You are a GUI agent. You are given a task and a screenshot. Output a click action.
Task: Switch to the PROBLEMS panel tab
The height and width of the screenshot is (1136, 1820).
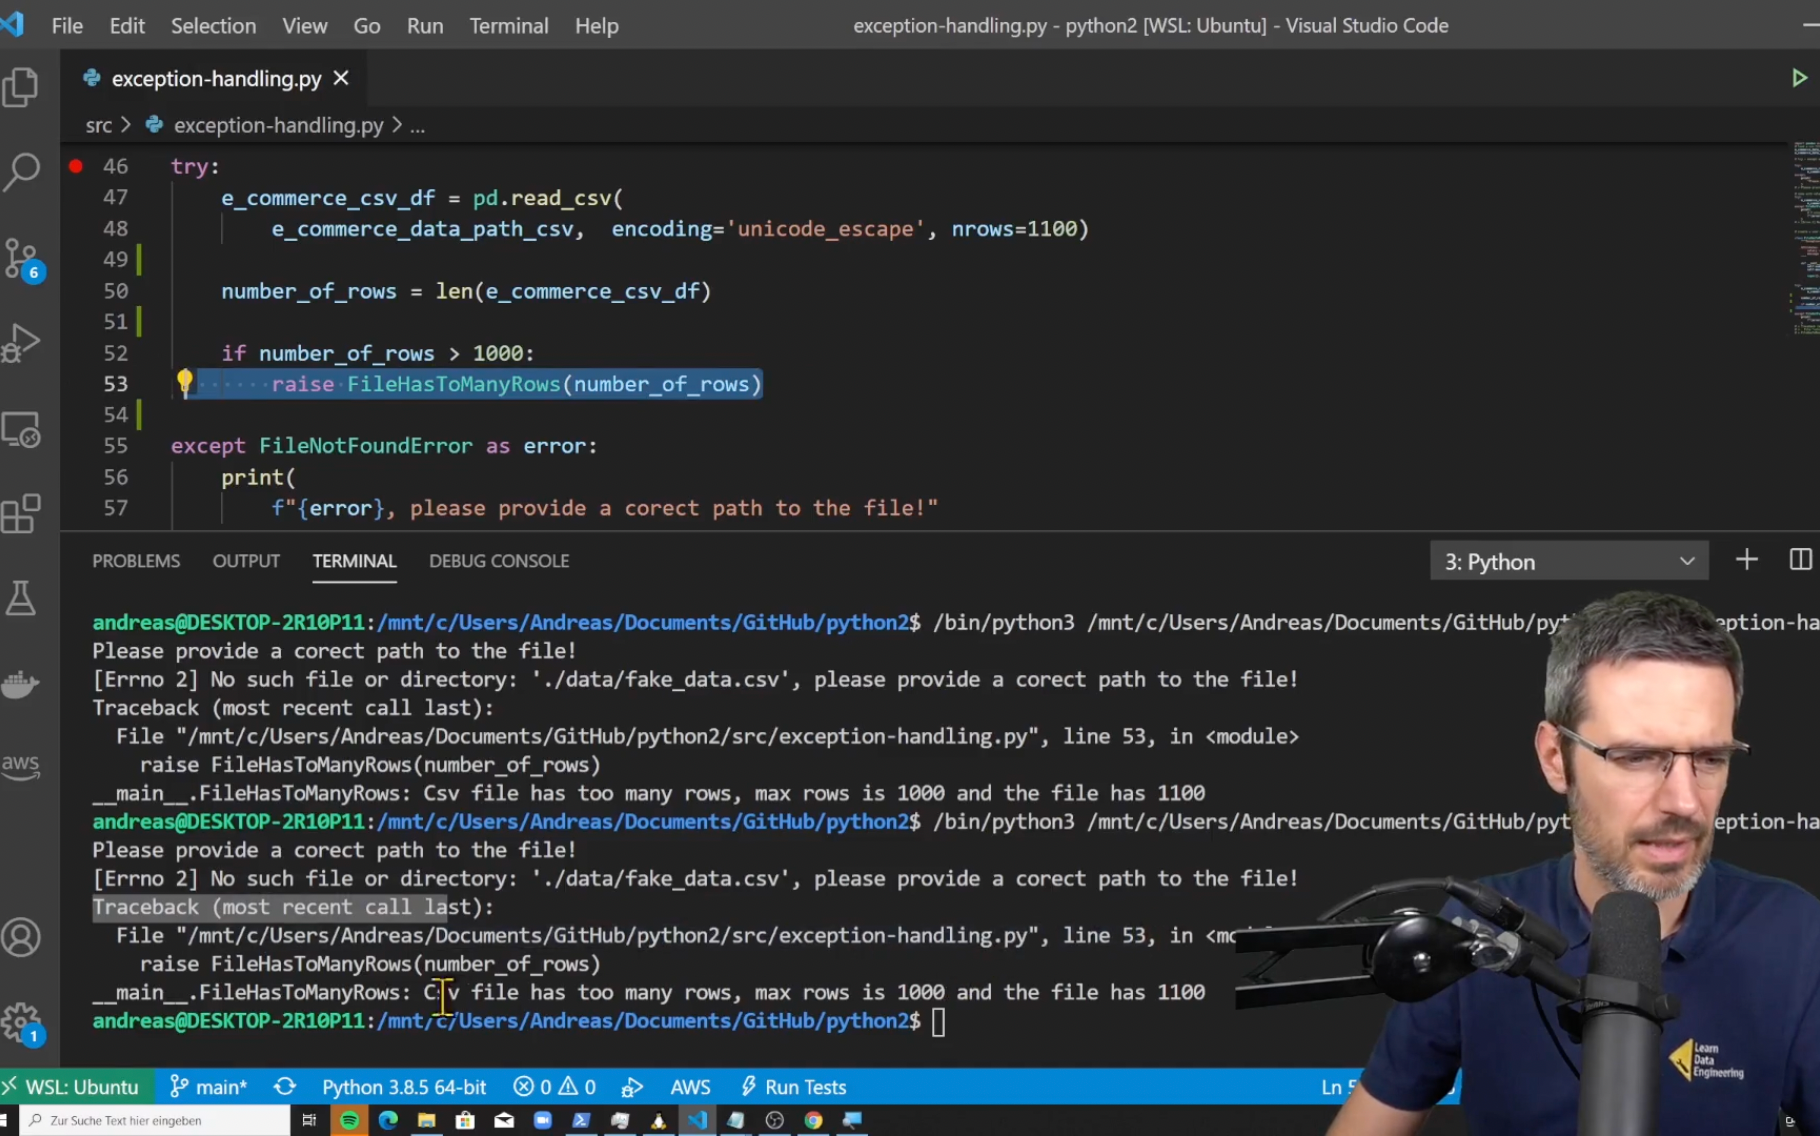(x=136, y=561)
